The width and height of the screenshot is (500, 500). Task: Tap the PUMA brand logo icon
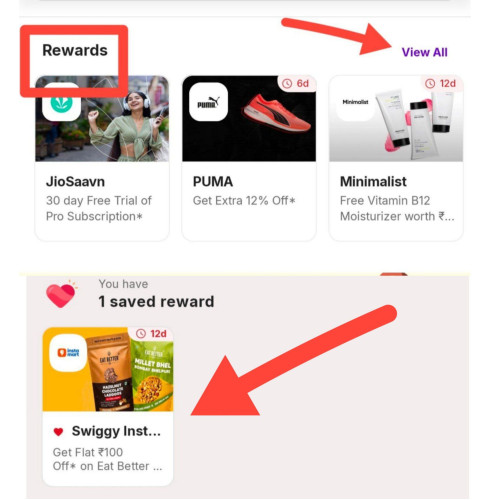(208, 102)
